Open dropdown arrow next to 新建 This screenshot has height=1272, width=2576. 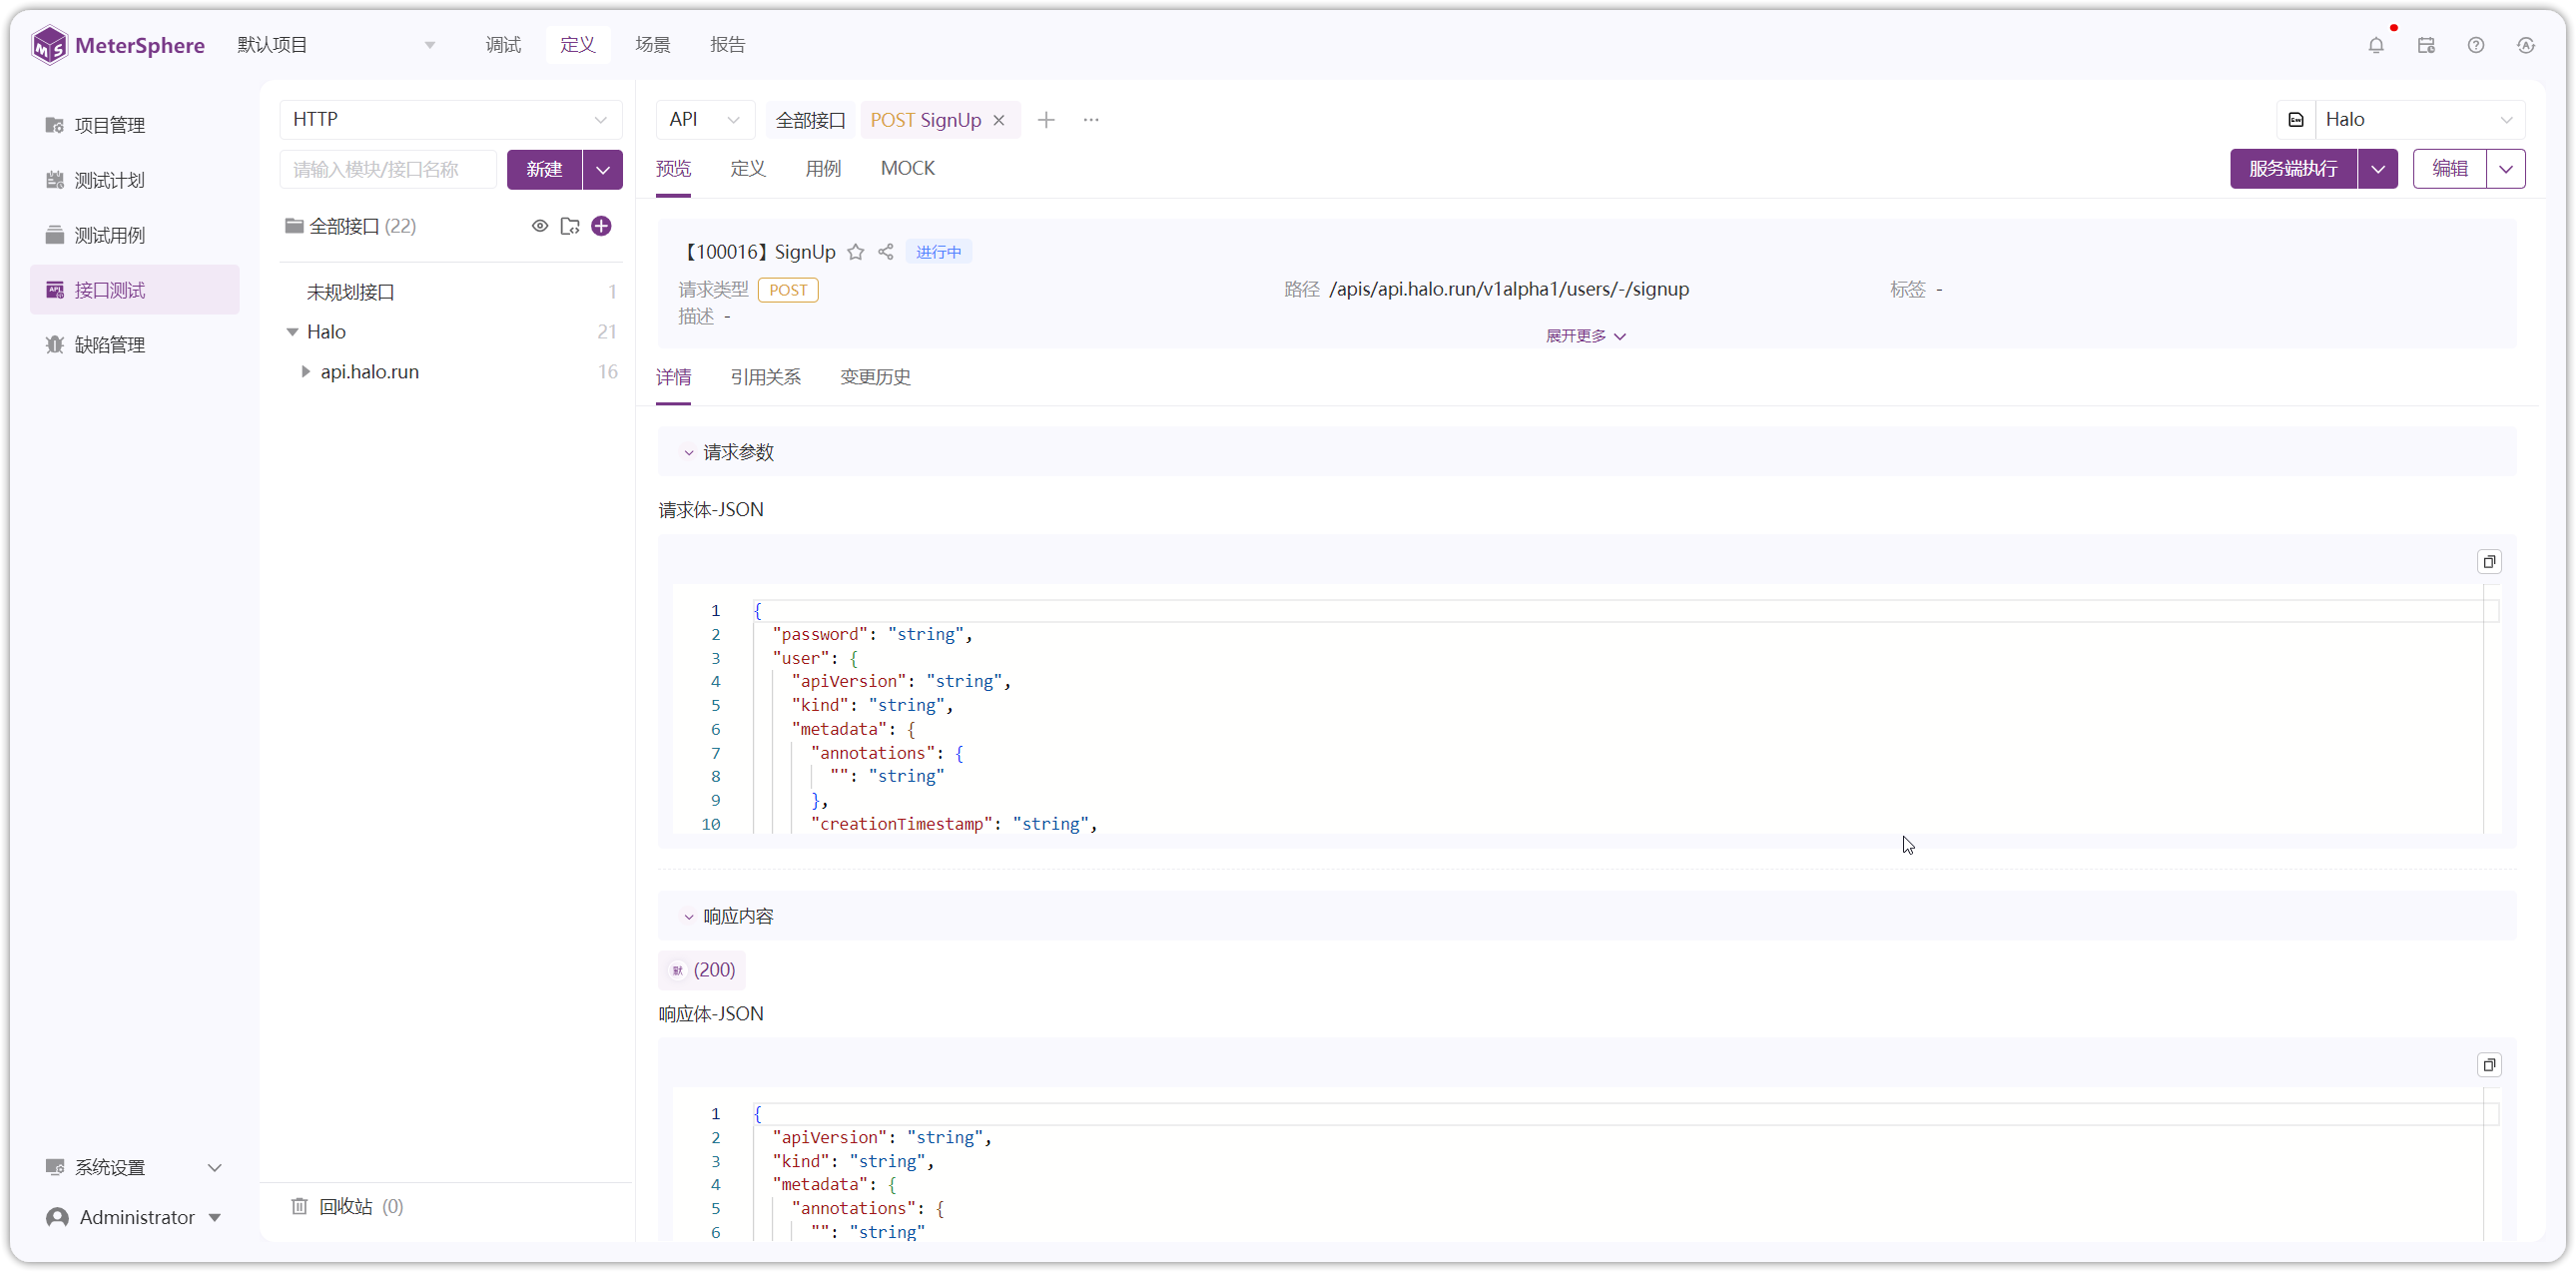[x=603, y=169]
